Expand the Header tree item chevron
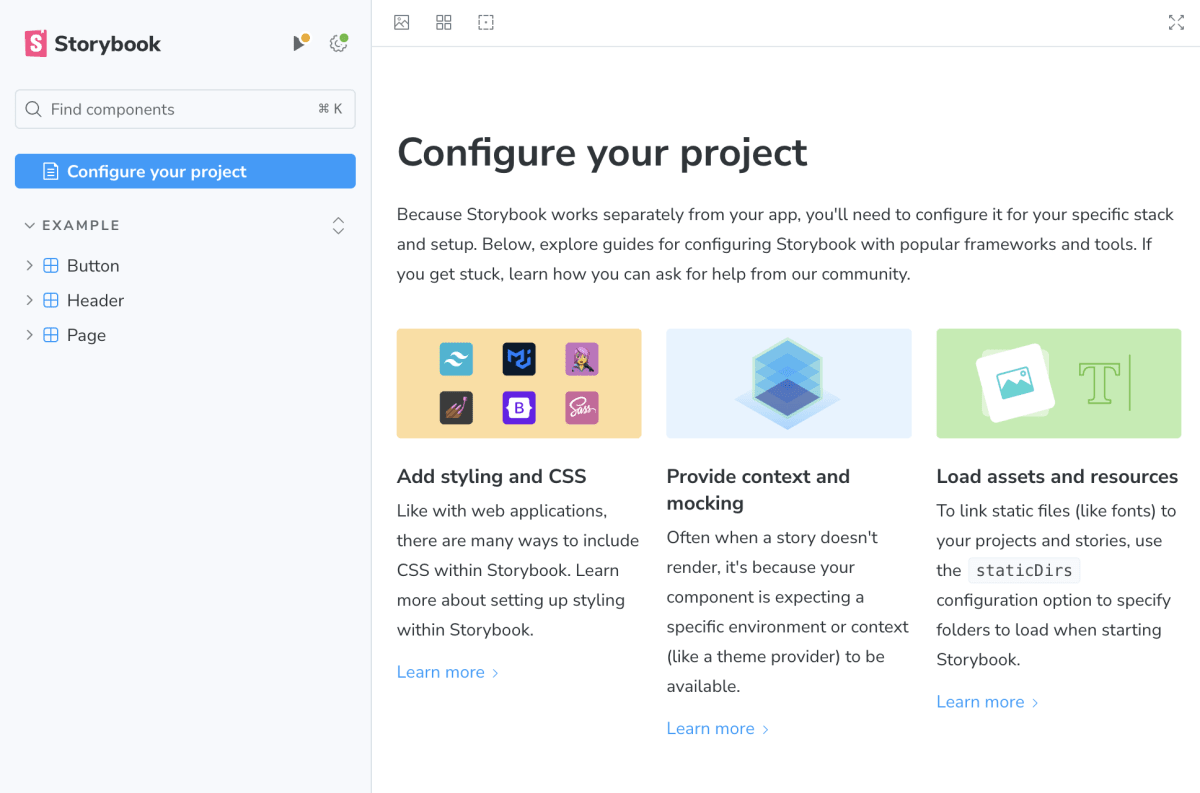 [x=29, y=300]
